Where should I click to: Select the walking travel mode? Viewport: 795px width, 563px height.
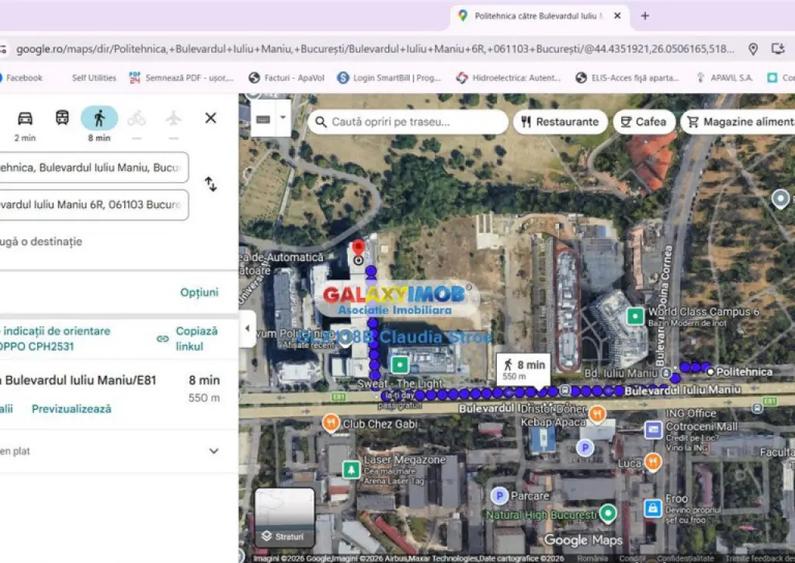coord(99,118)
